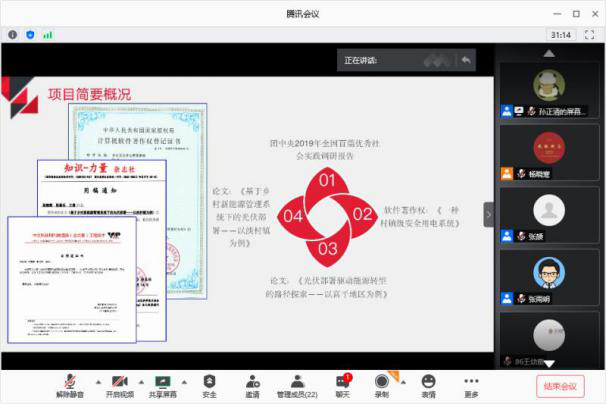Image resolution: width=606 pixels, height=404 pixels.
Task: Collapse the participant video sidebar
Action: pos(489,214)
